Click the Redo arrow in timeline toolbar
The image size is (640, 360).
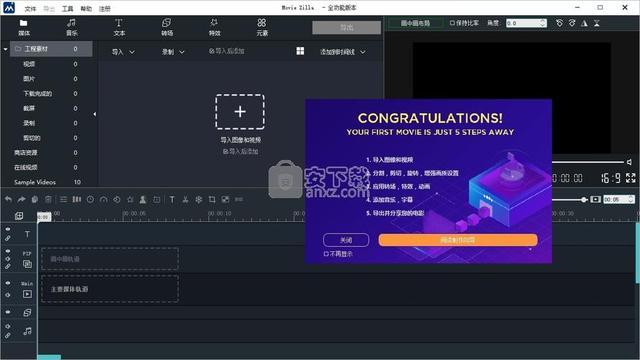(x=22, y=199)
